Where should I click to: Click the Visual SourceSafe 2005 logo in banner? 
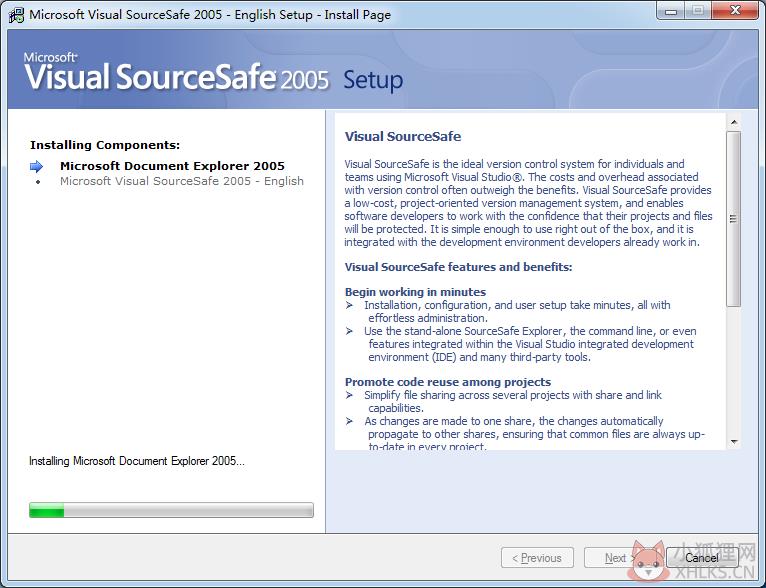[x=176, y=72]
